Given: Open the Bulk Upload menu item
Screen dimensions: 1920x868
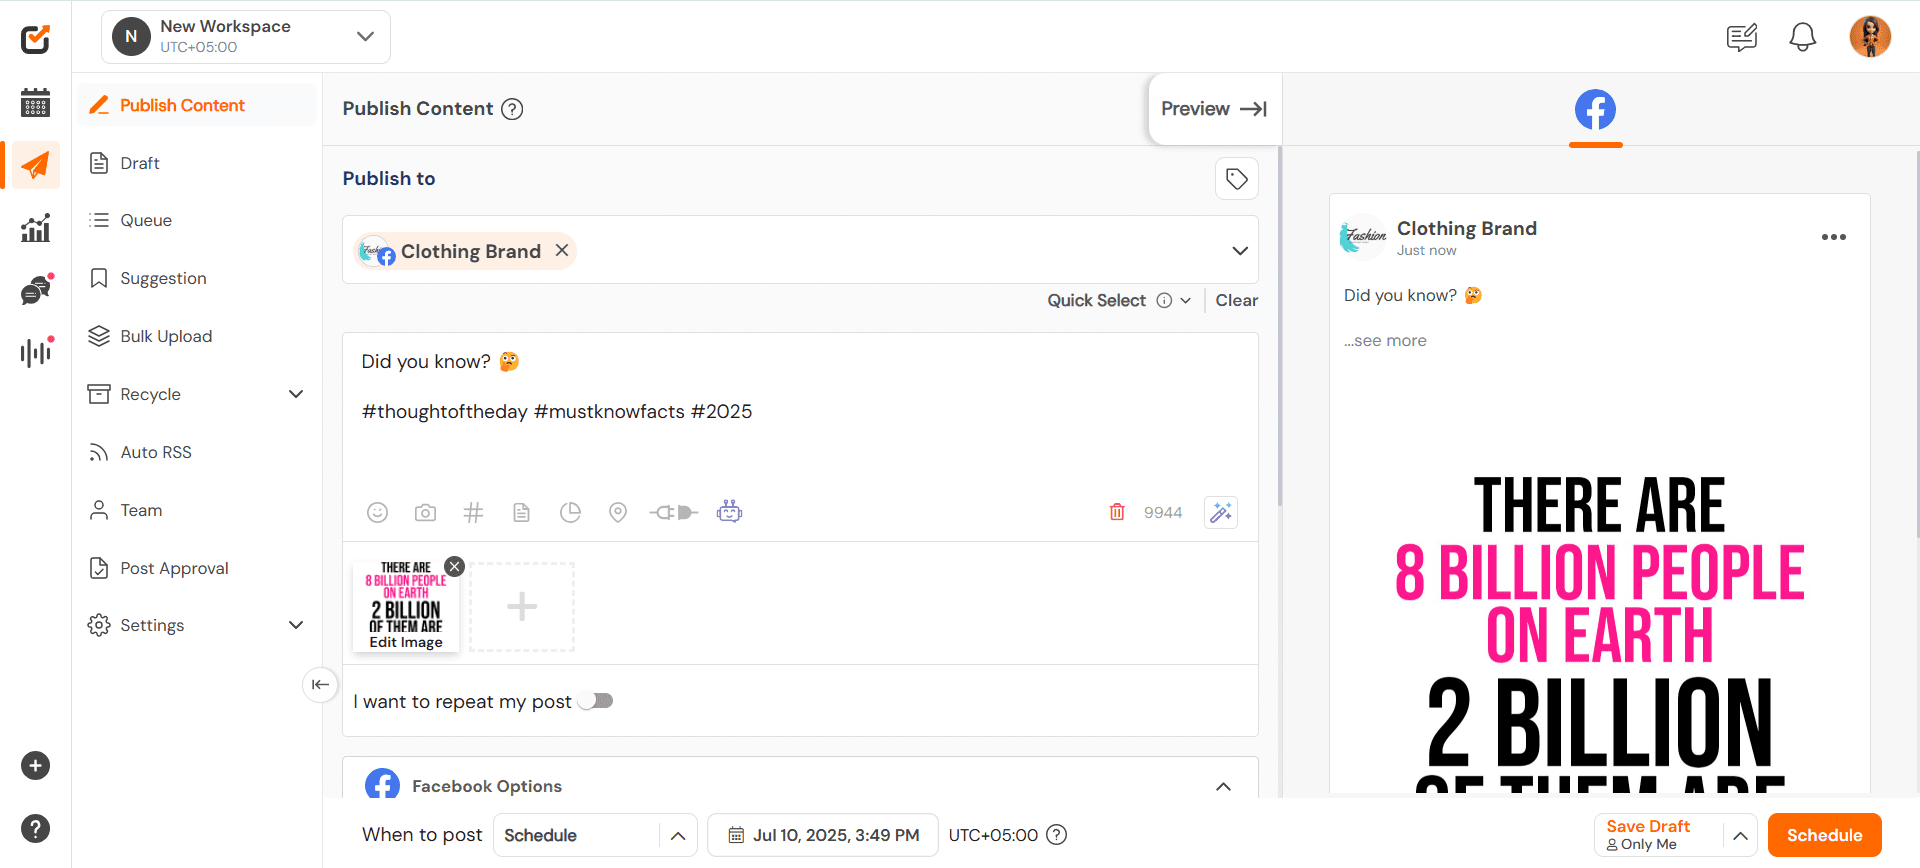Looking at the screenshot, I should click(166, 336).
